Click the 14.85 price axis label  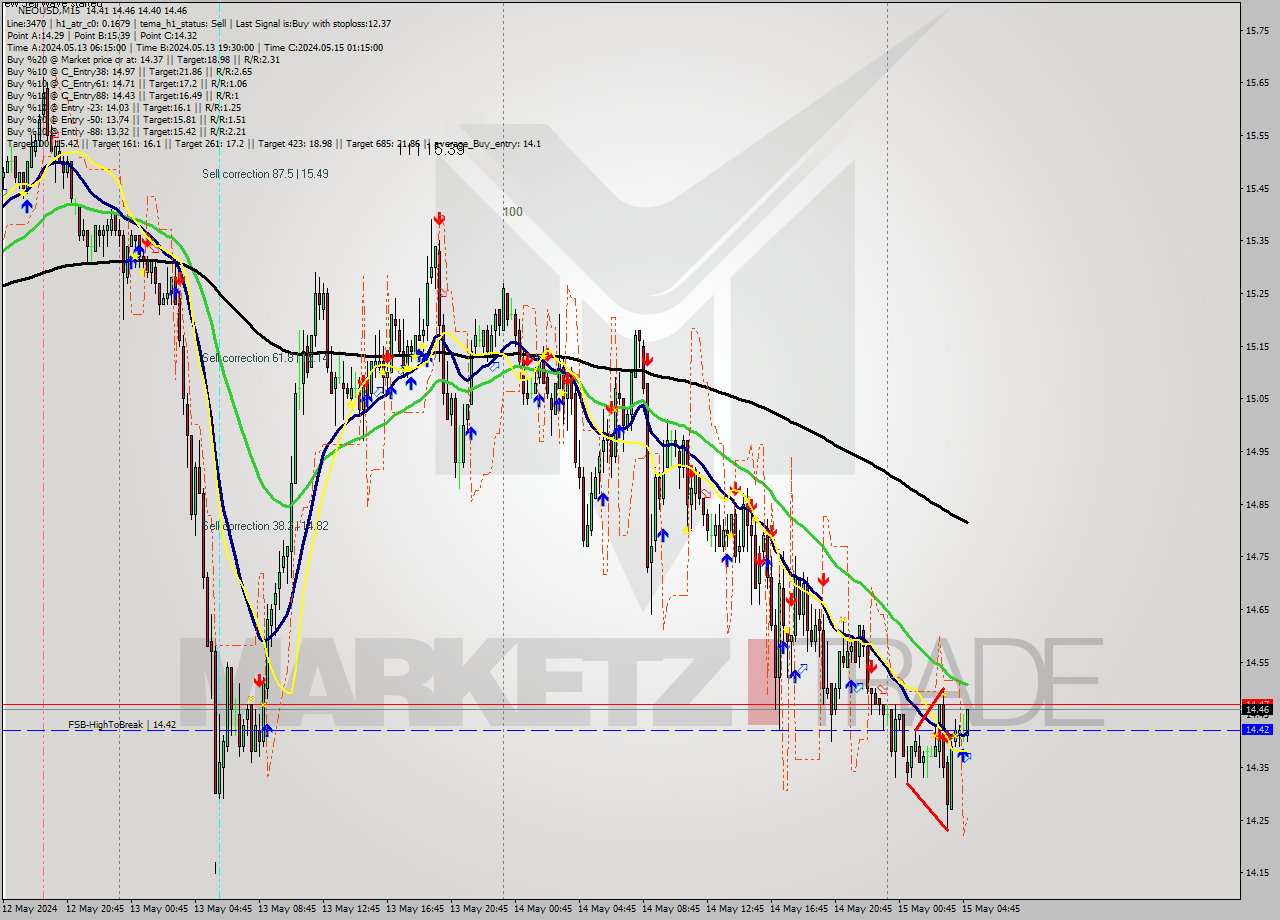pyautogui.click(x=1257, y=504)
